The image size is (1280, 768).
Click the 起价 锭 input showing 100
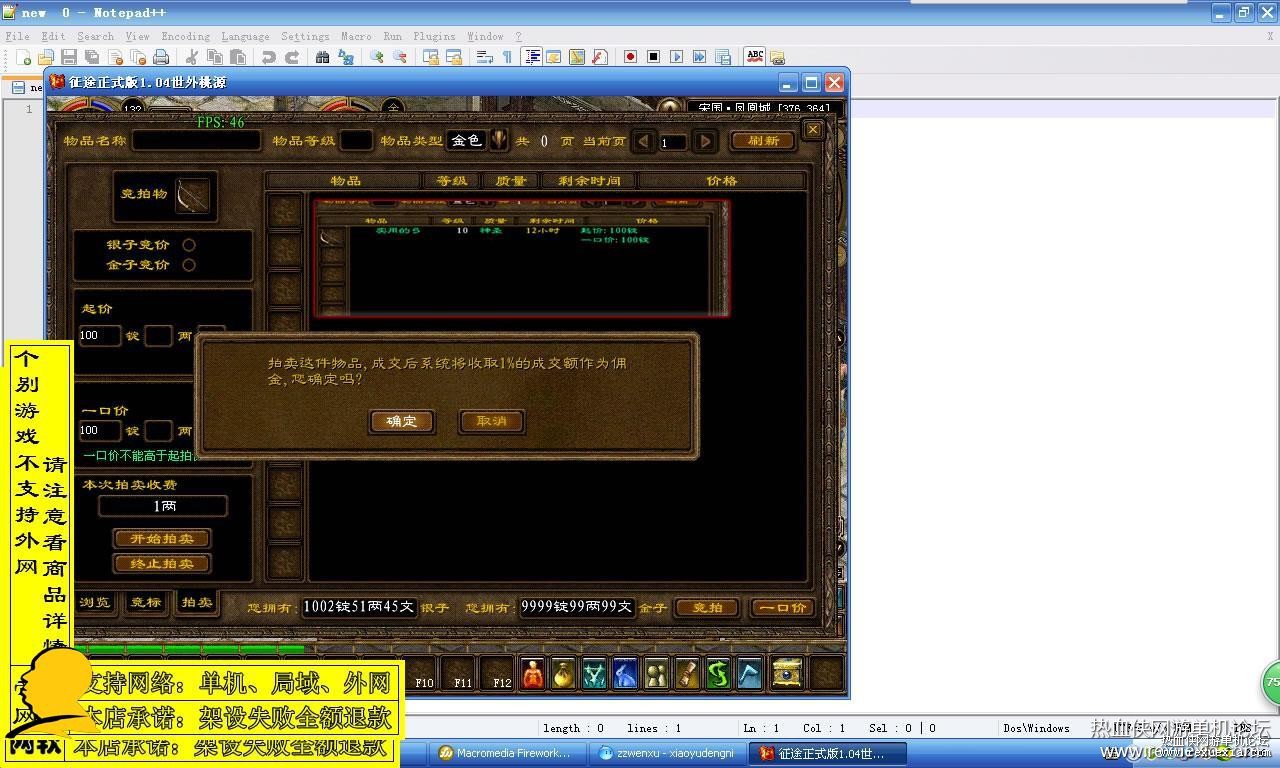click(x=100, y=336)
